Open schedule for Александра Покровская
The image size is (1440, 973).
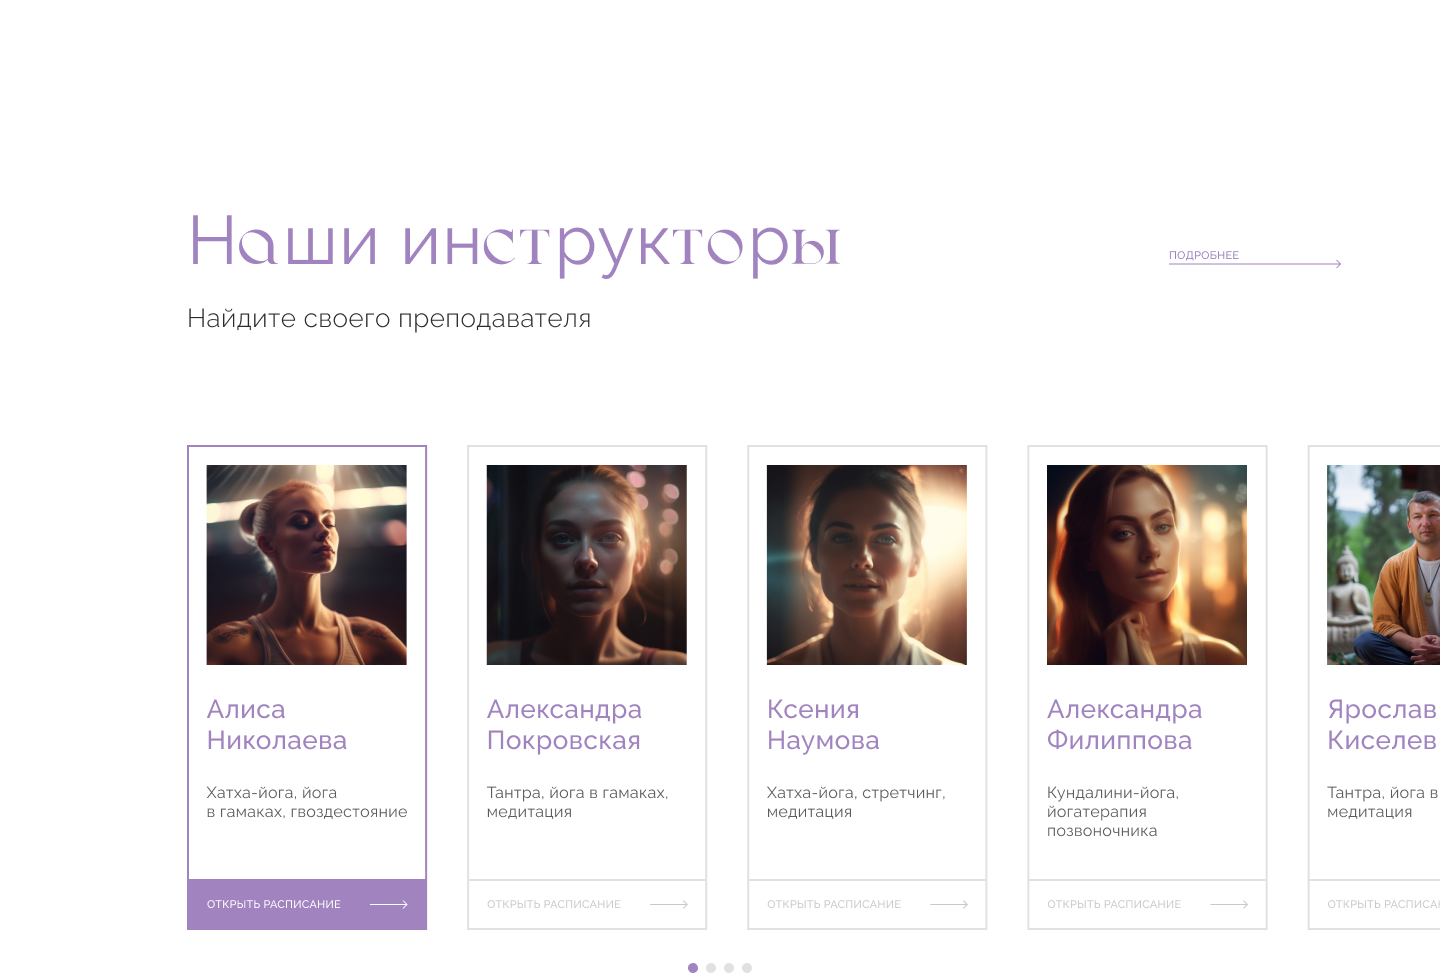point(587,904)
